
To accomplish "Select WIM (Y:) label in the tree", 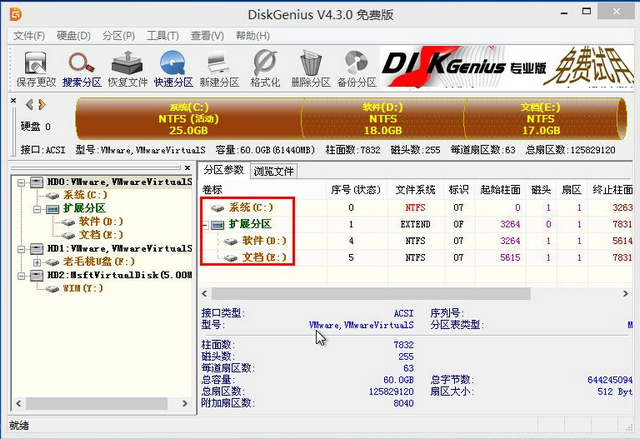I will pos(83,288).
